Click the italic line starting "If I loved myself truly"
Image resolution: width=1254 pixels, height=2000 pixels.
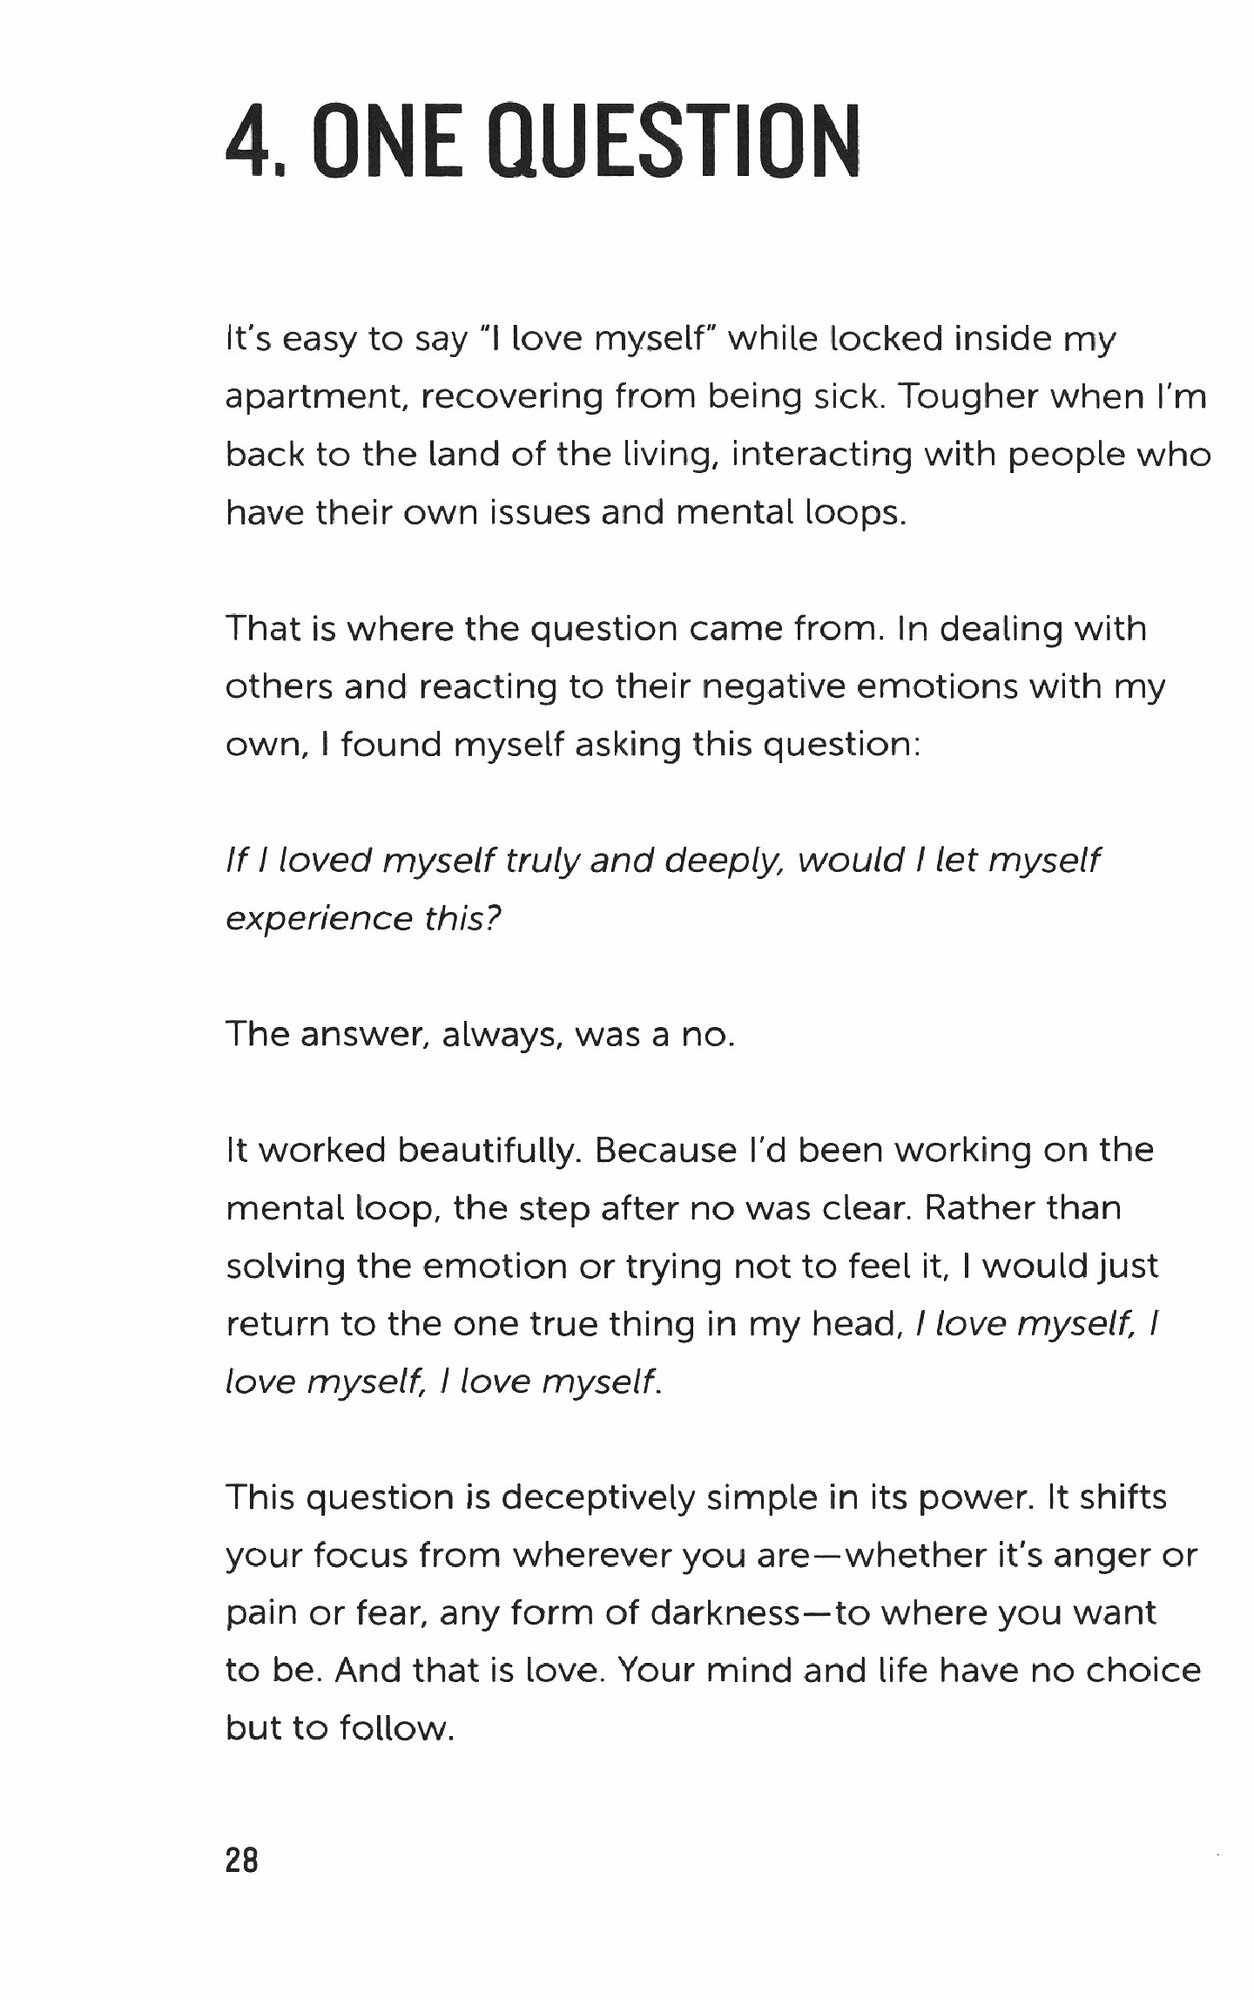pos(662,860)
